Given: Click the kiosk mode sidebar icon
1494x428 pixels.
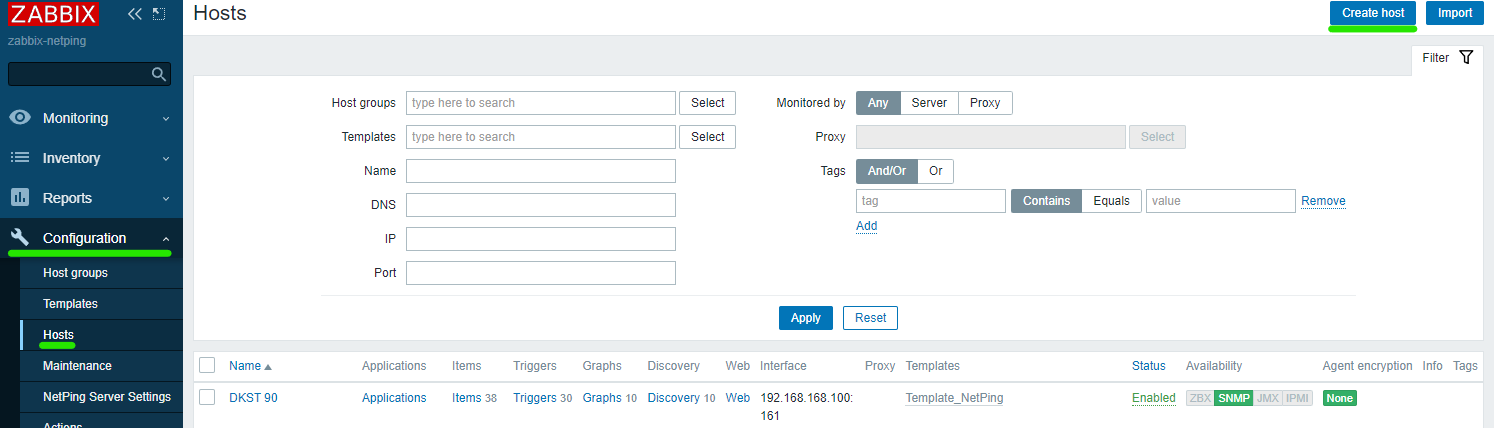Looking at the screenshot, I should (159, 14).
